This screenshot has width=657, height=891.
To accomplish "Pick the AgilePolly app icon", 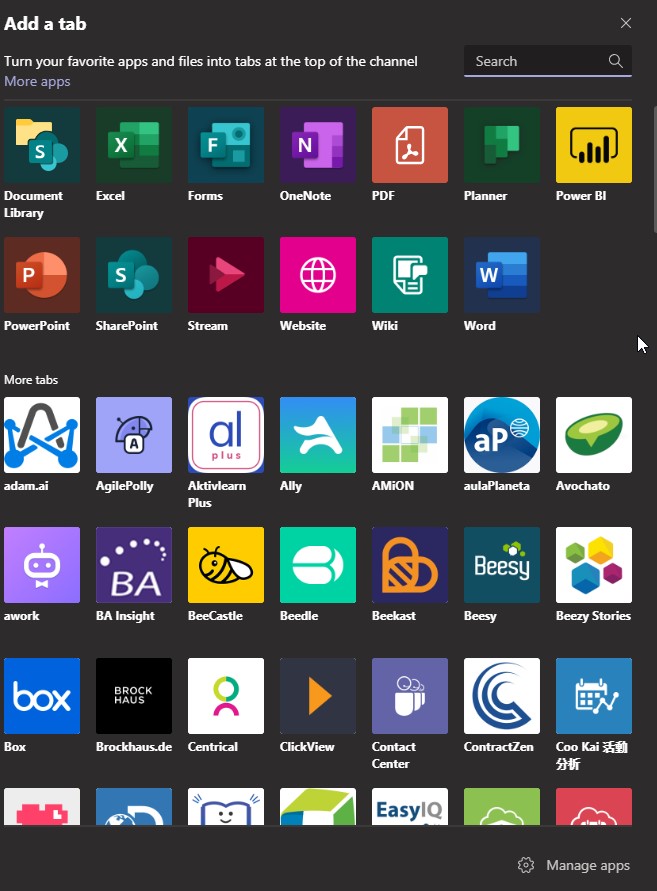I will 134,435.
